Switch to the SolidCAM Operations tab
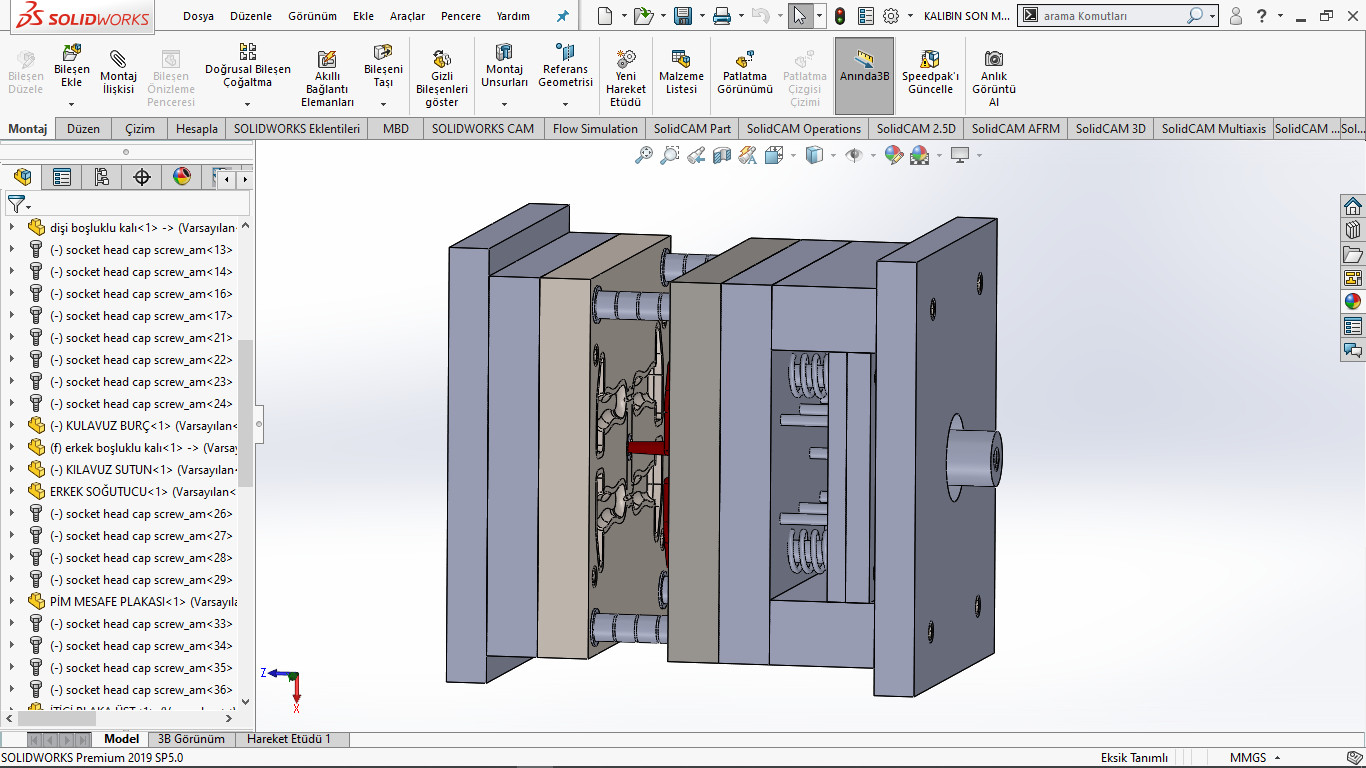This screenshot has width=1366, height=768. point(803,129)
